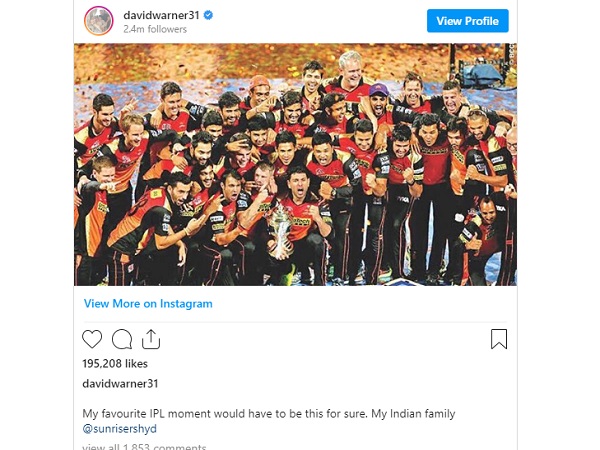Open the davidwarner31 profile avatar

99,21
